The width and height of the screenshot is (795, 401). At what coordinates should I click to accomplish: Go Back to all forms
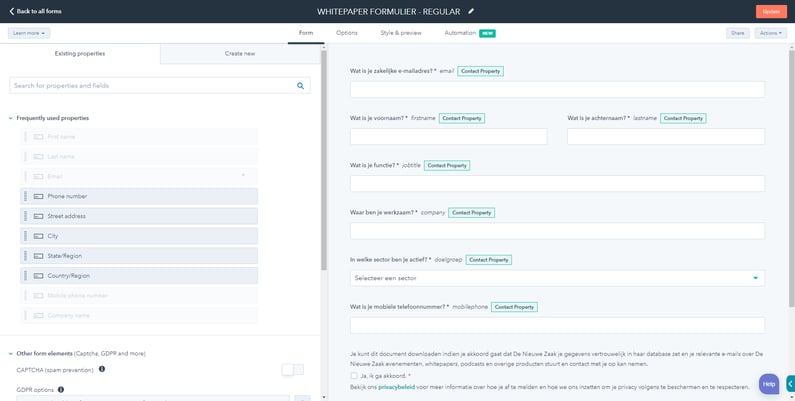tap(35, 11)
